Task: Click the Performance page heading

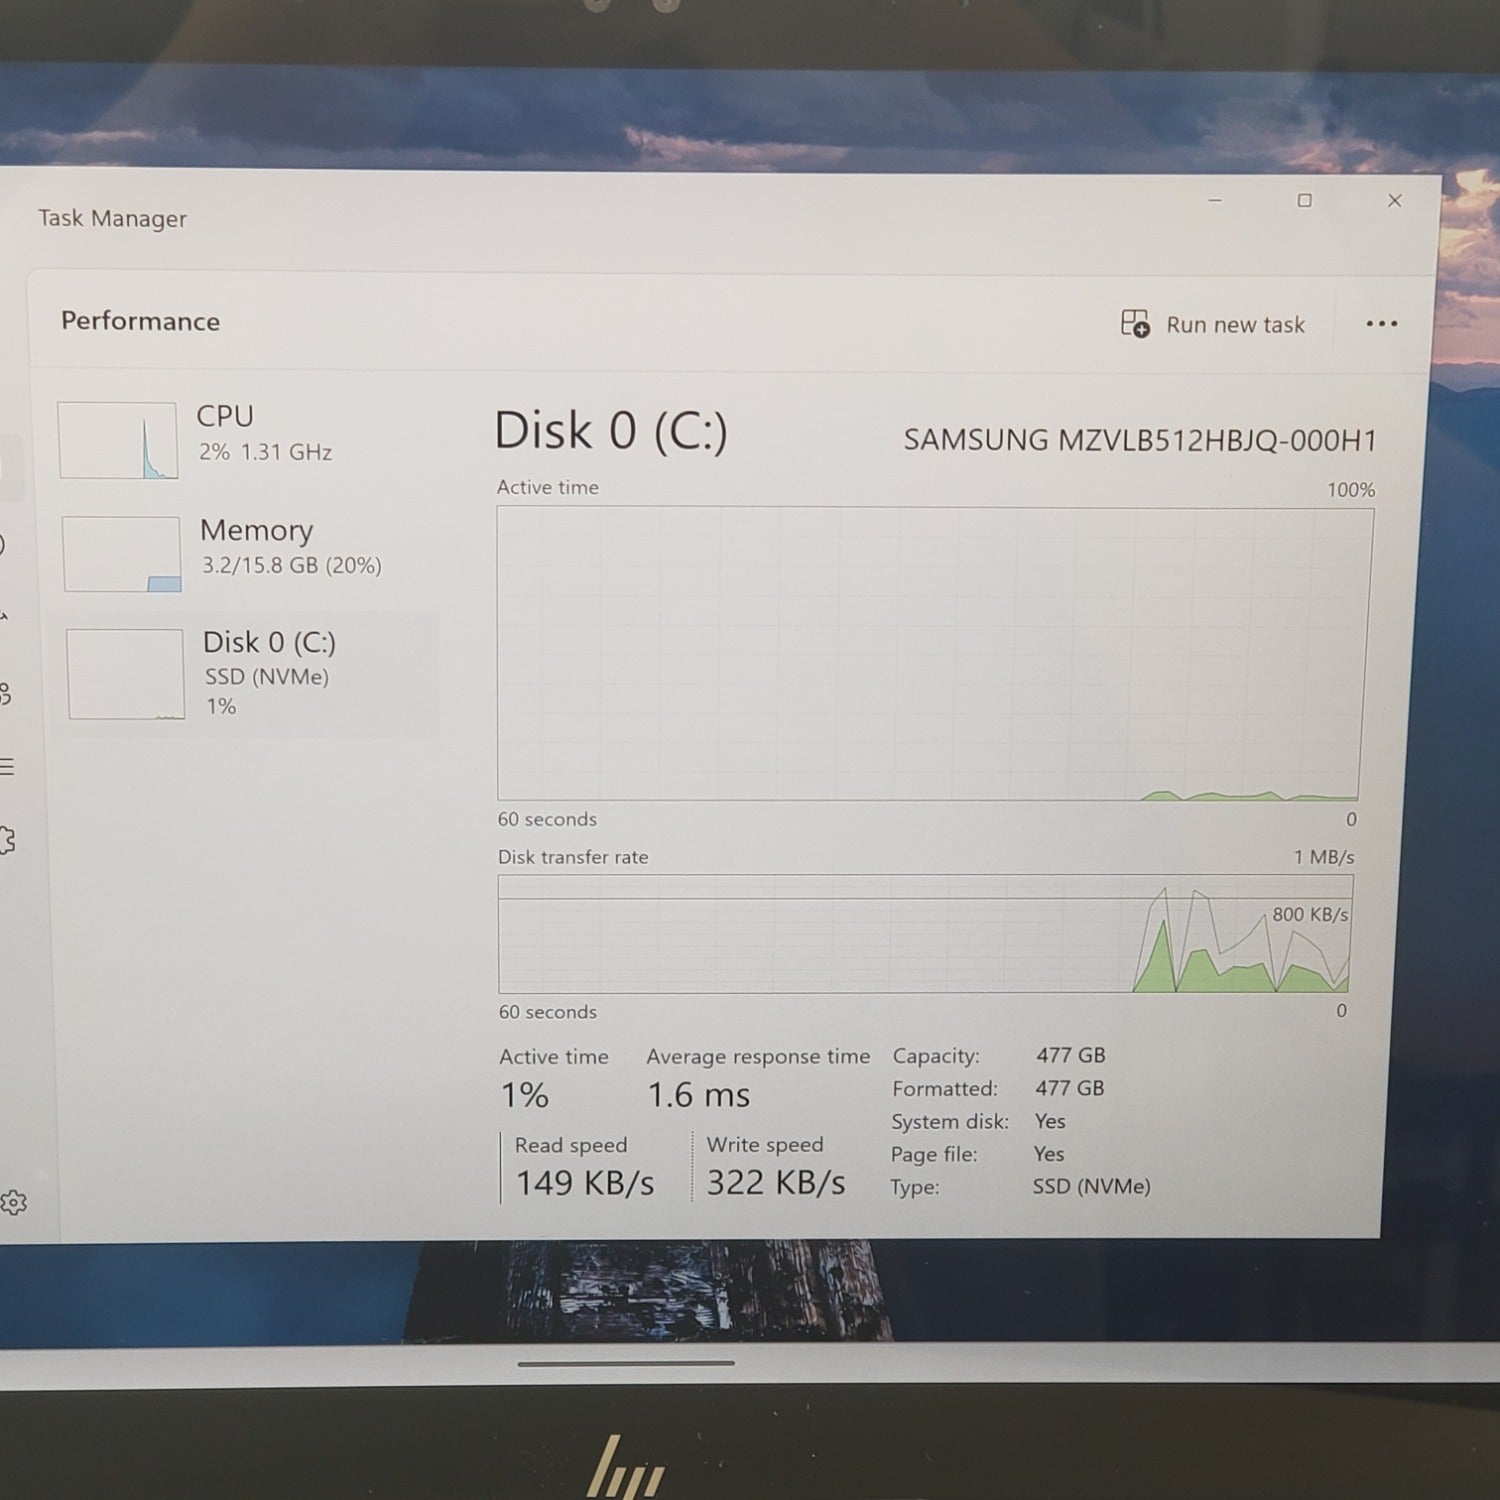Action: (140, 321)
